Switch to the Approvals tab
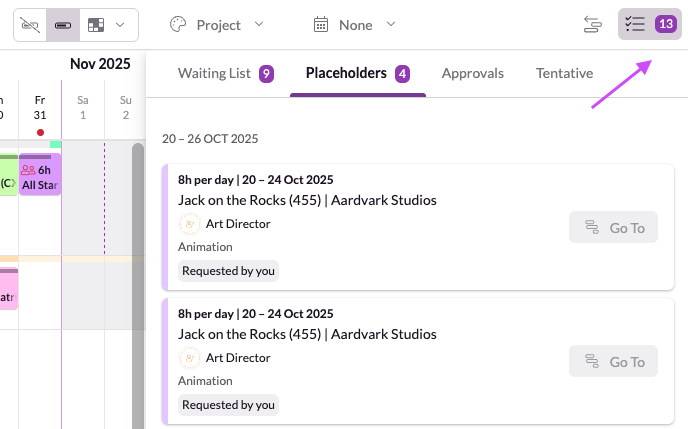Screen dimensions: 688x429 click(x=472, y=73)
